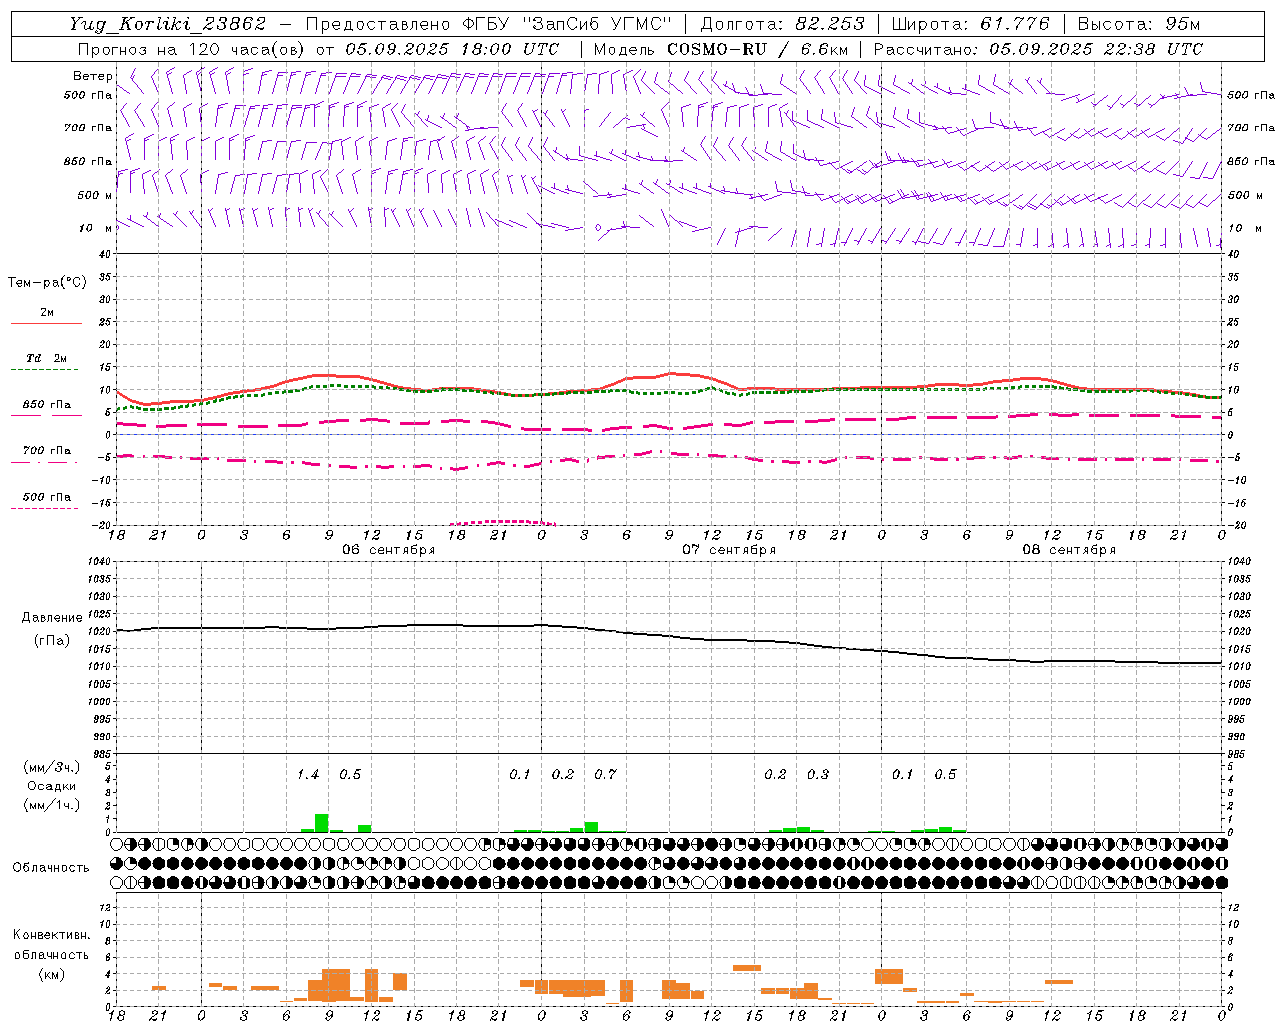1280x1024 pixels.
Task: Select the date label "07 сентября"
Action: (729, 549)
